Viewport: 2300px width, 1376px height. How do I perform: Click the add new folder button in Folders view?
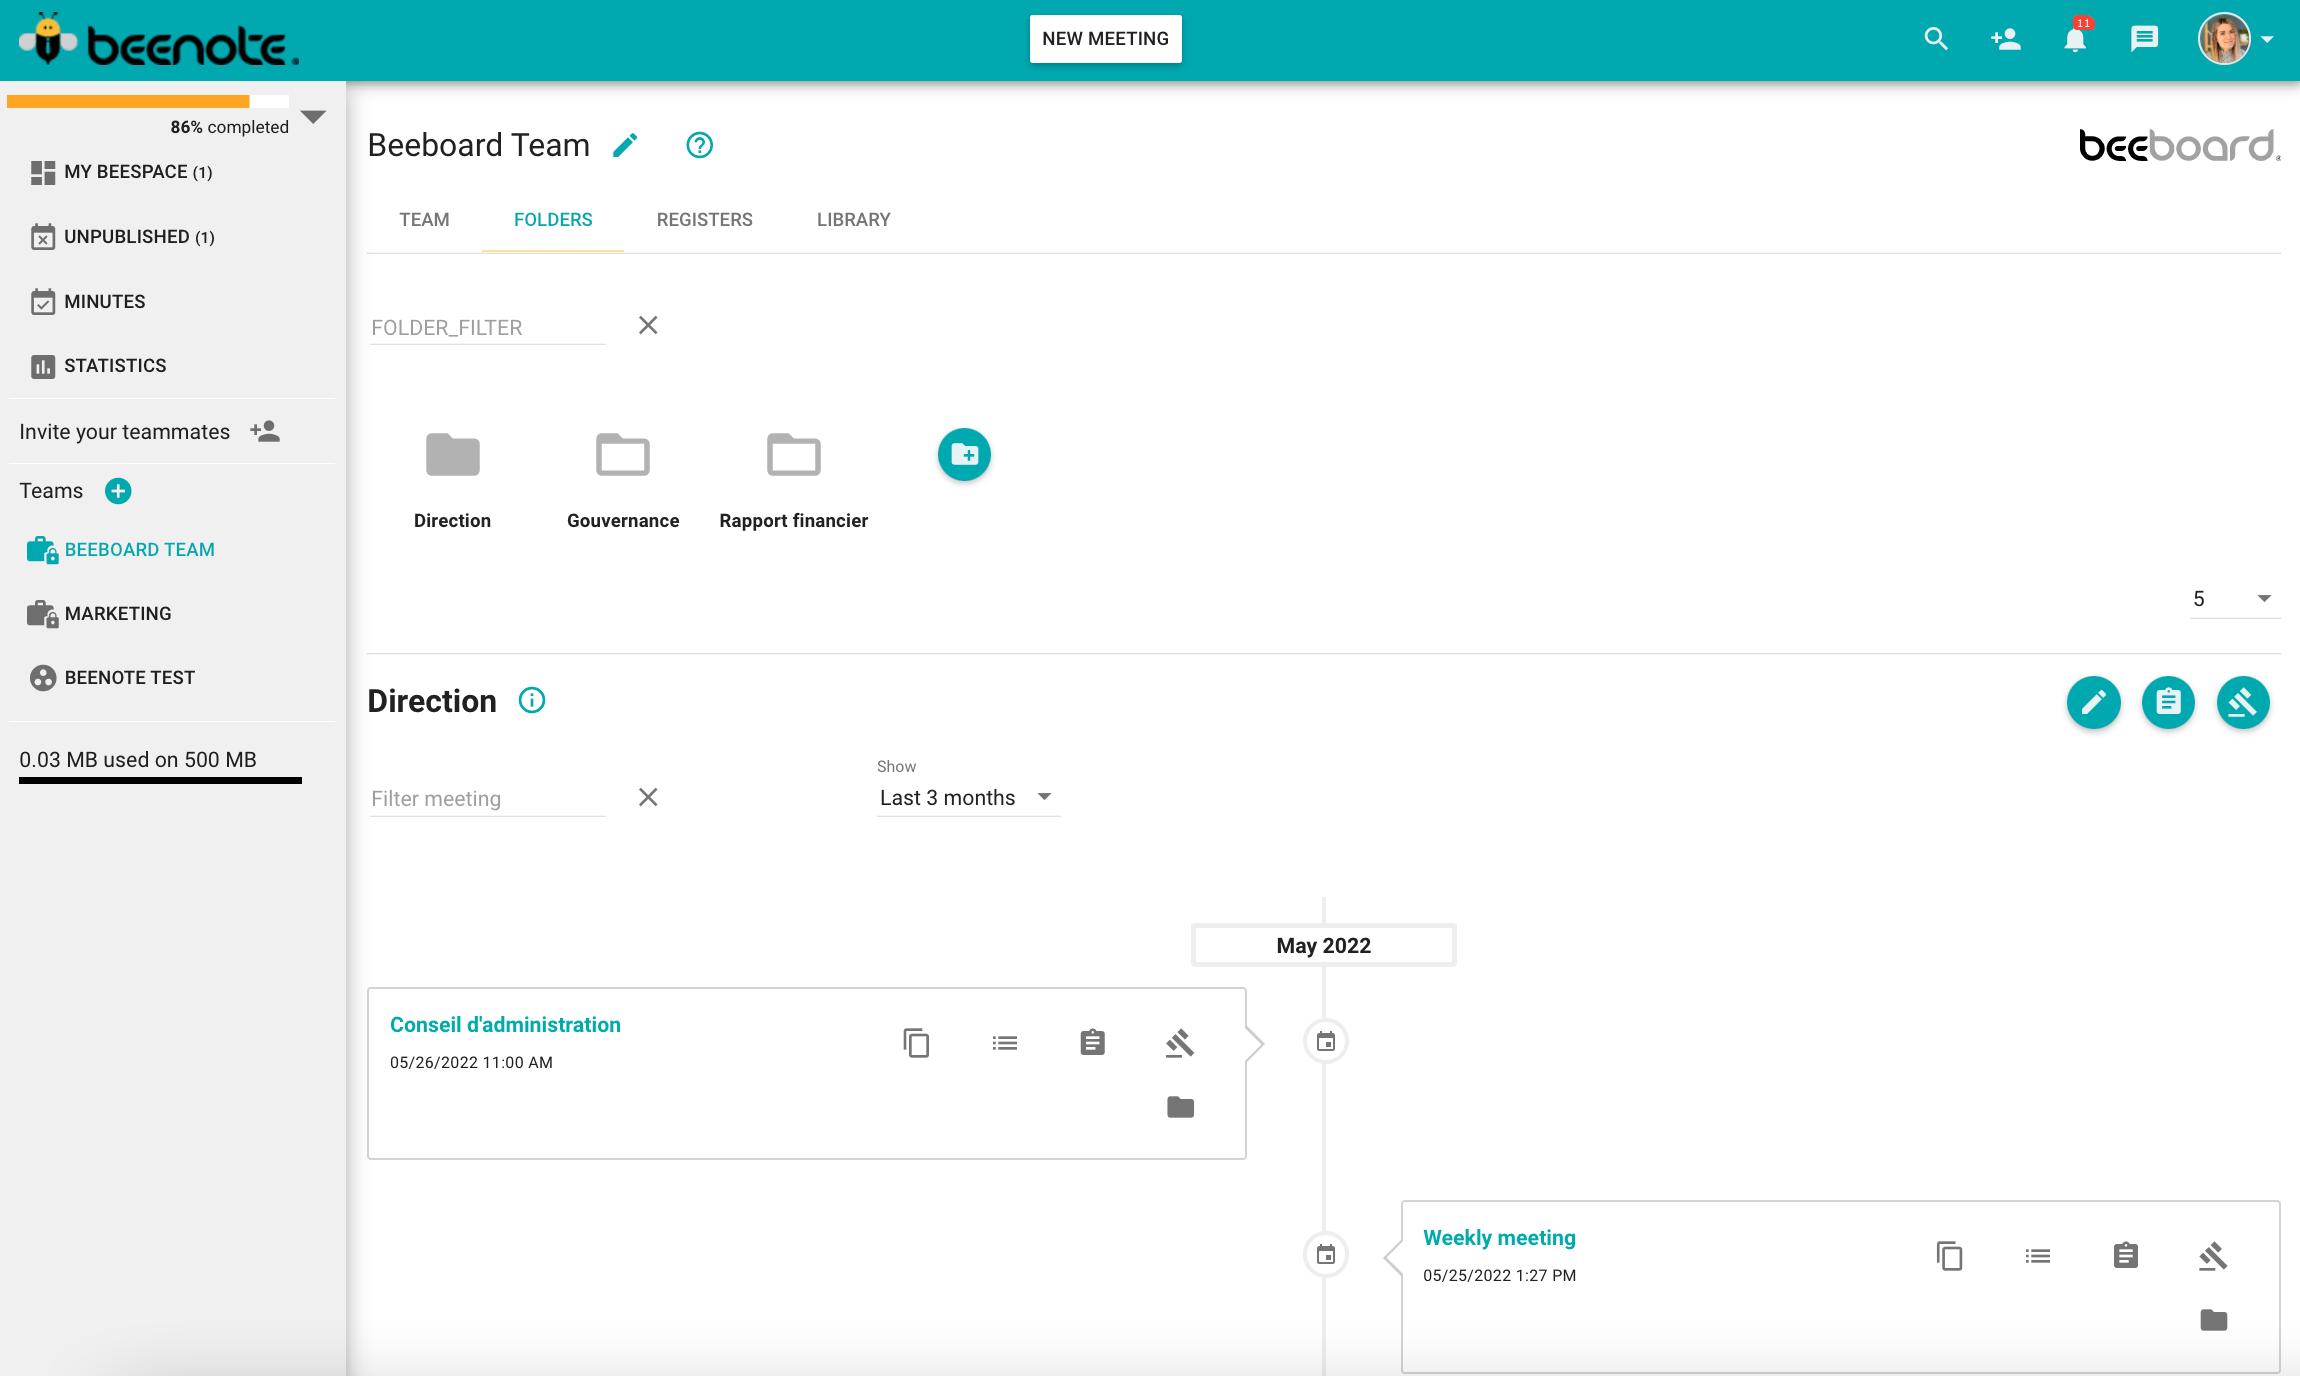[x=963, y=454]
